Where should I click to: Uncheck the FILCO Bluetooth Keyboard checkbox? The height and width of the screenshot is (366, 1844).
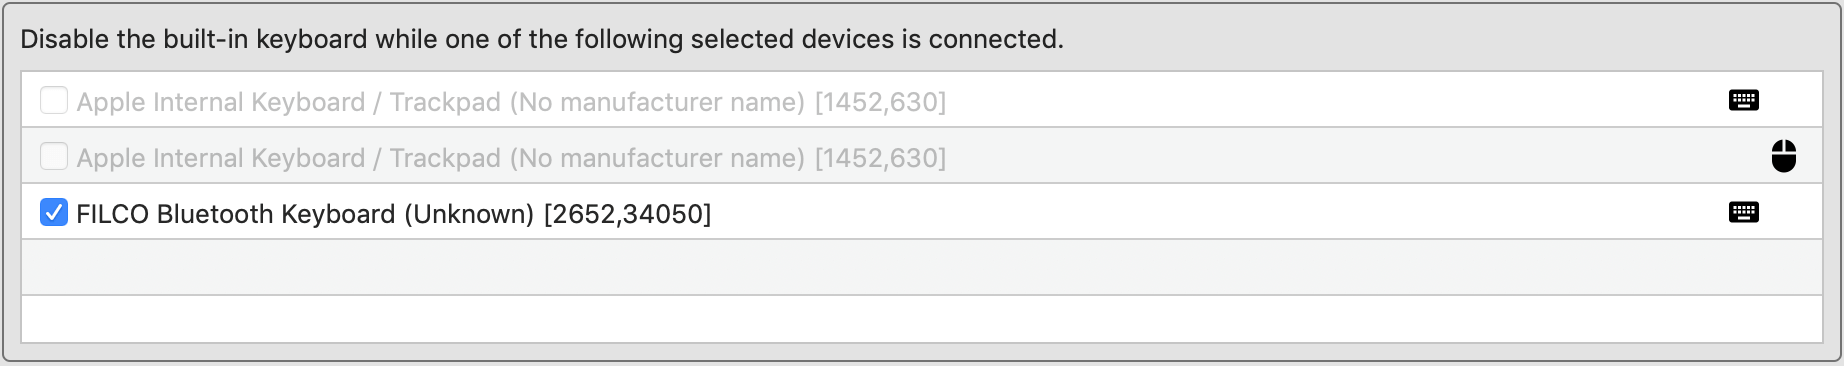coord(54,213)
